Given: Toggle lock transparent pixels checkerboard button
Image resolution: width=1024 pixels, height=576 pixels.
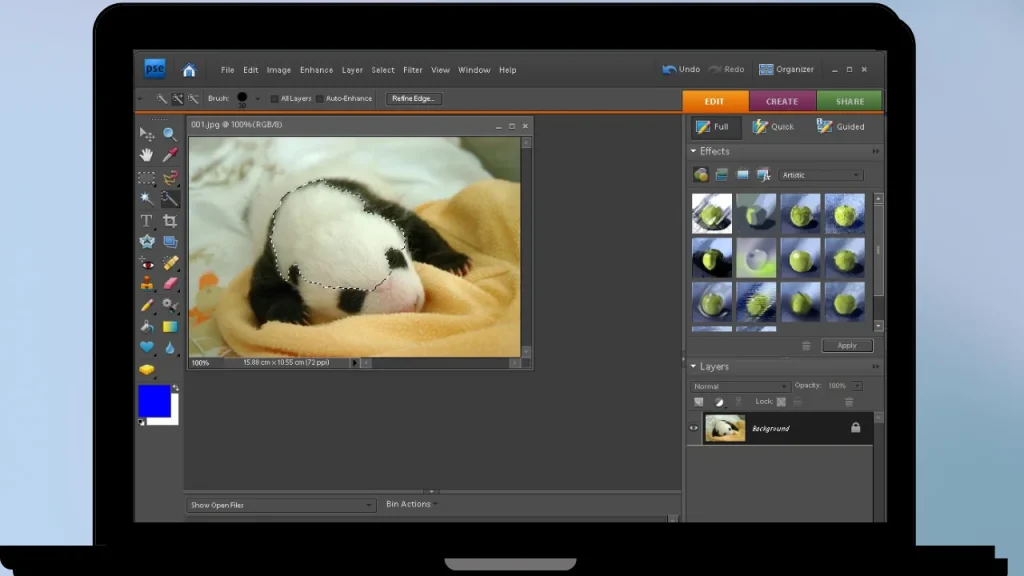Looking at the screenshot, I should tap(781, 402).
